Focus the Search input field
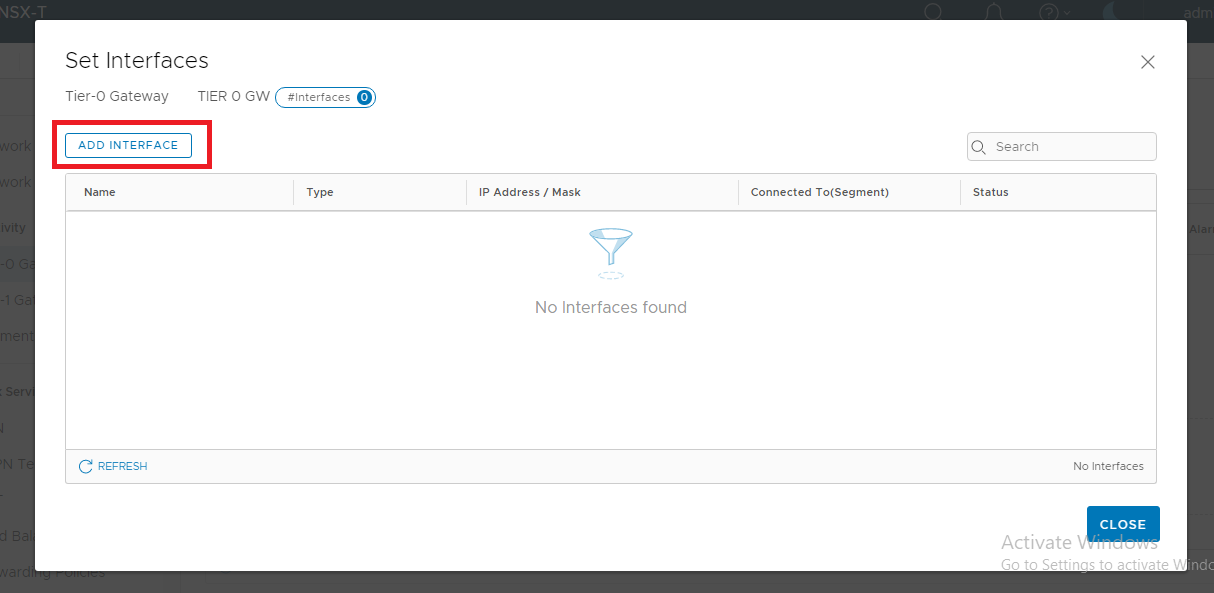 [1061, 146]
